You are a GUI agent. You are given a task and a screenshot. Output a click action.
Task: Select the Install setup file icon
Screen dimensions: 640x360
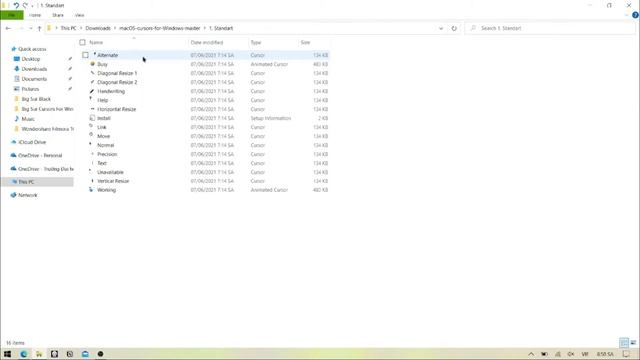click(92, 118)
